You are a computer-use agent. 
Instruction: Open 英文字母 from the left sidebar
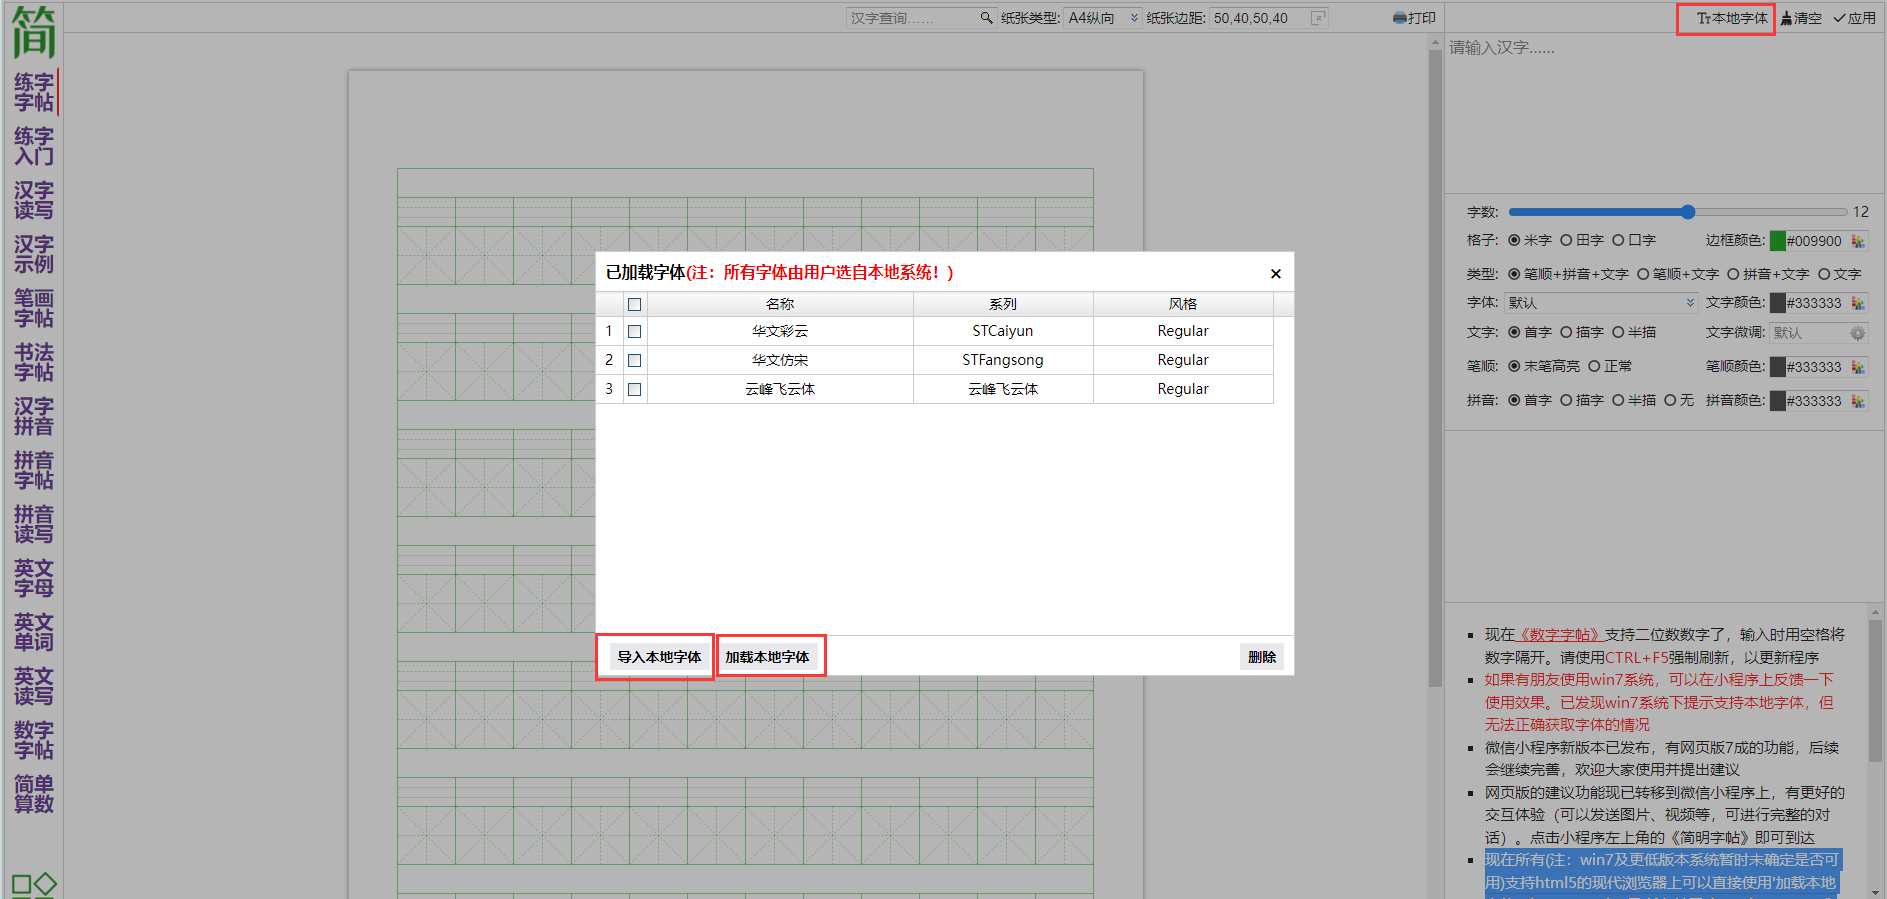(34, 578)
